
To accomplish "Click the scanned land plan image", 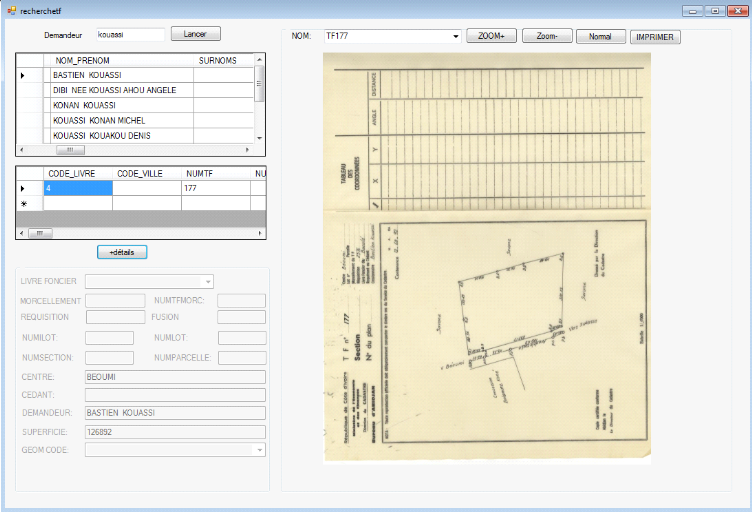I will pyautogui.click(x=486, y=255).
